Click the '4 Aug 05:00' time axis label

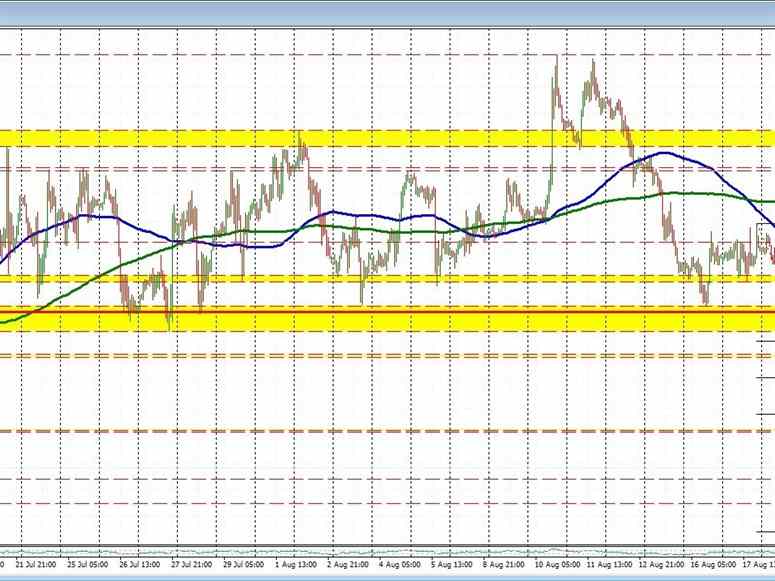[x=400, y=564]
